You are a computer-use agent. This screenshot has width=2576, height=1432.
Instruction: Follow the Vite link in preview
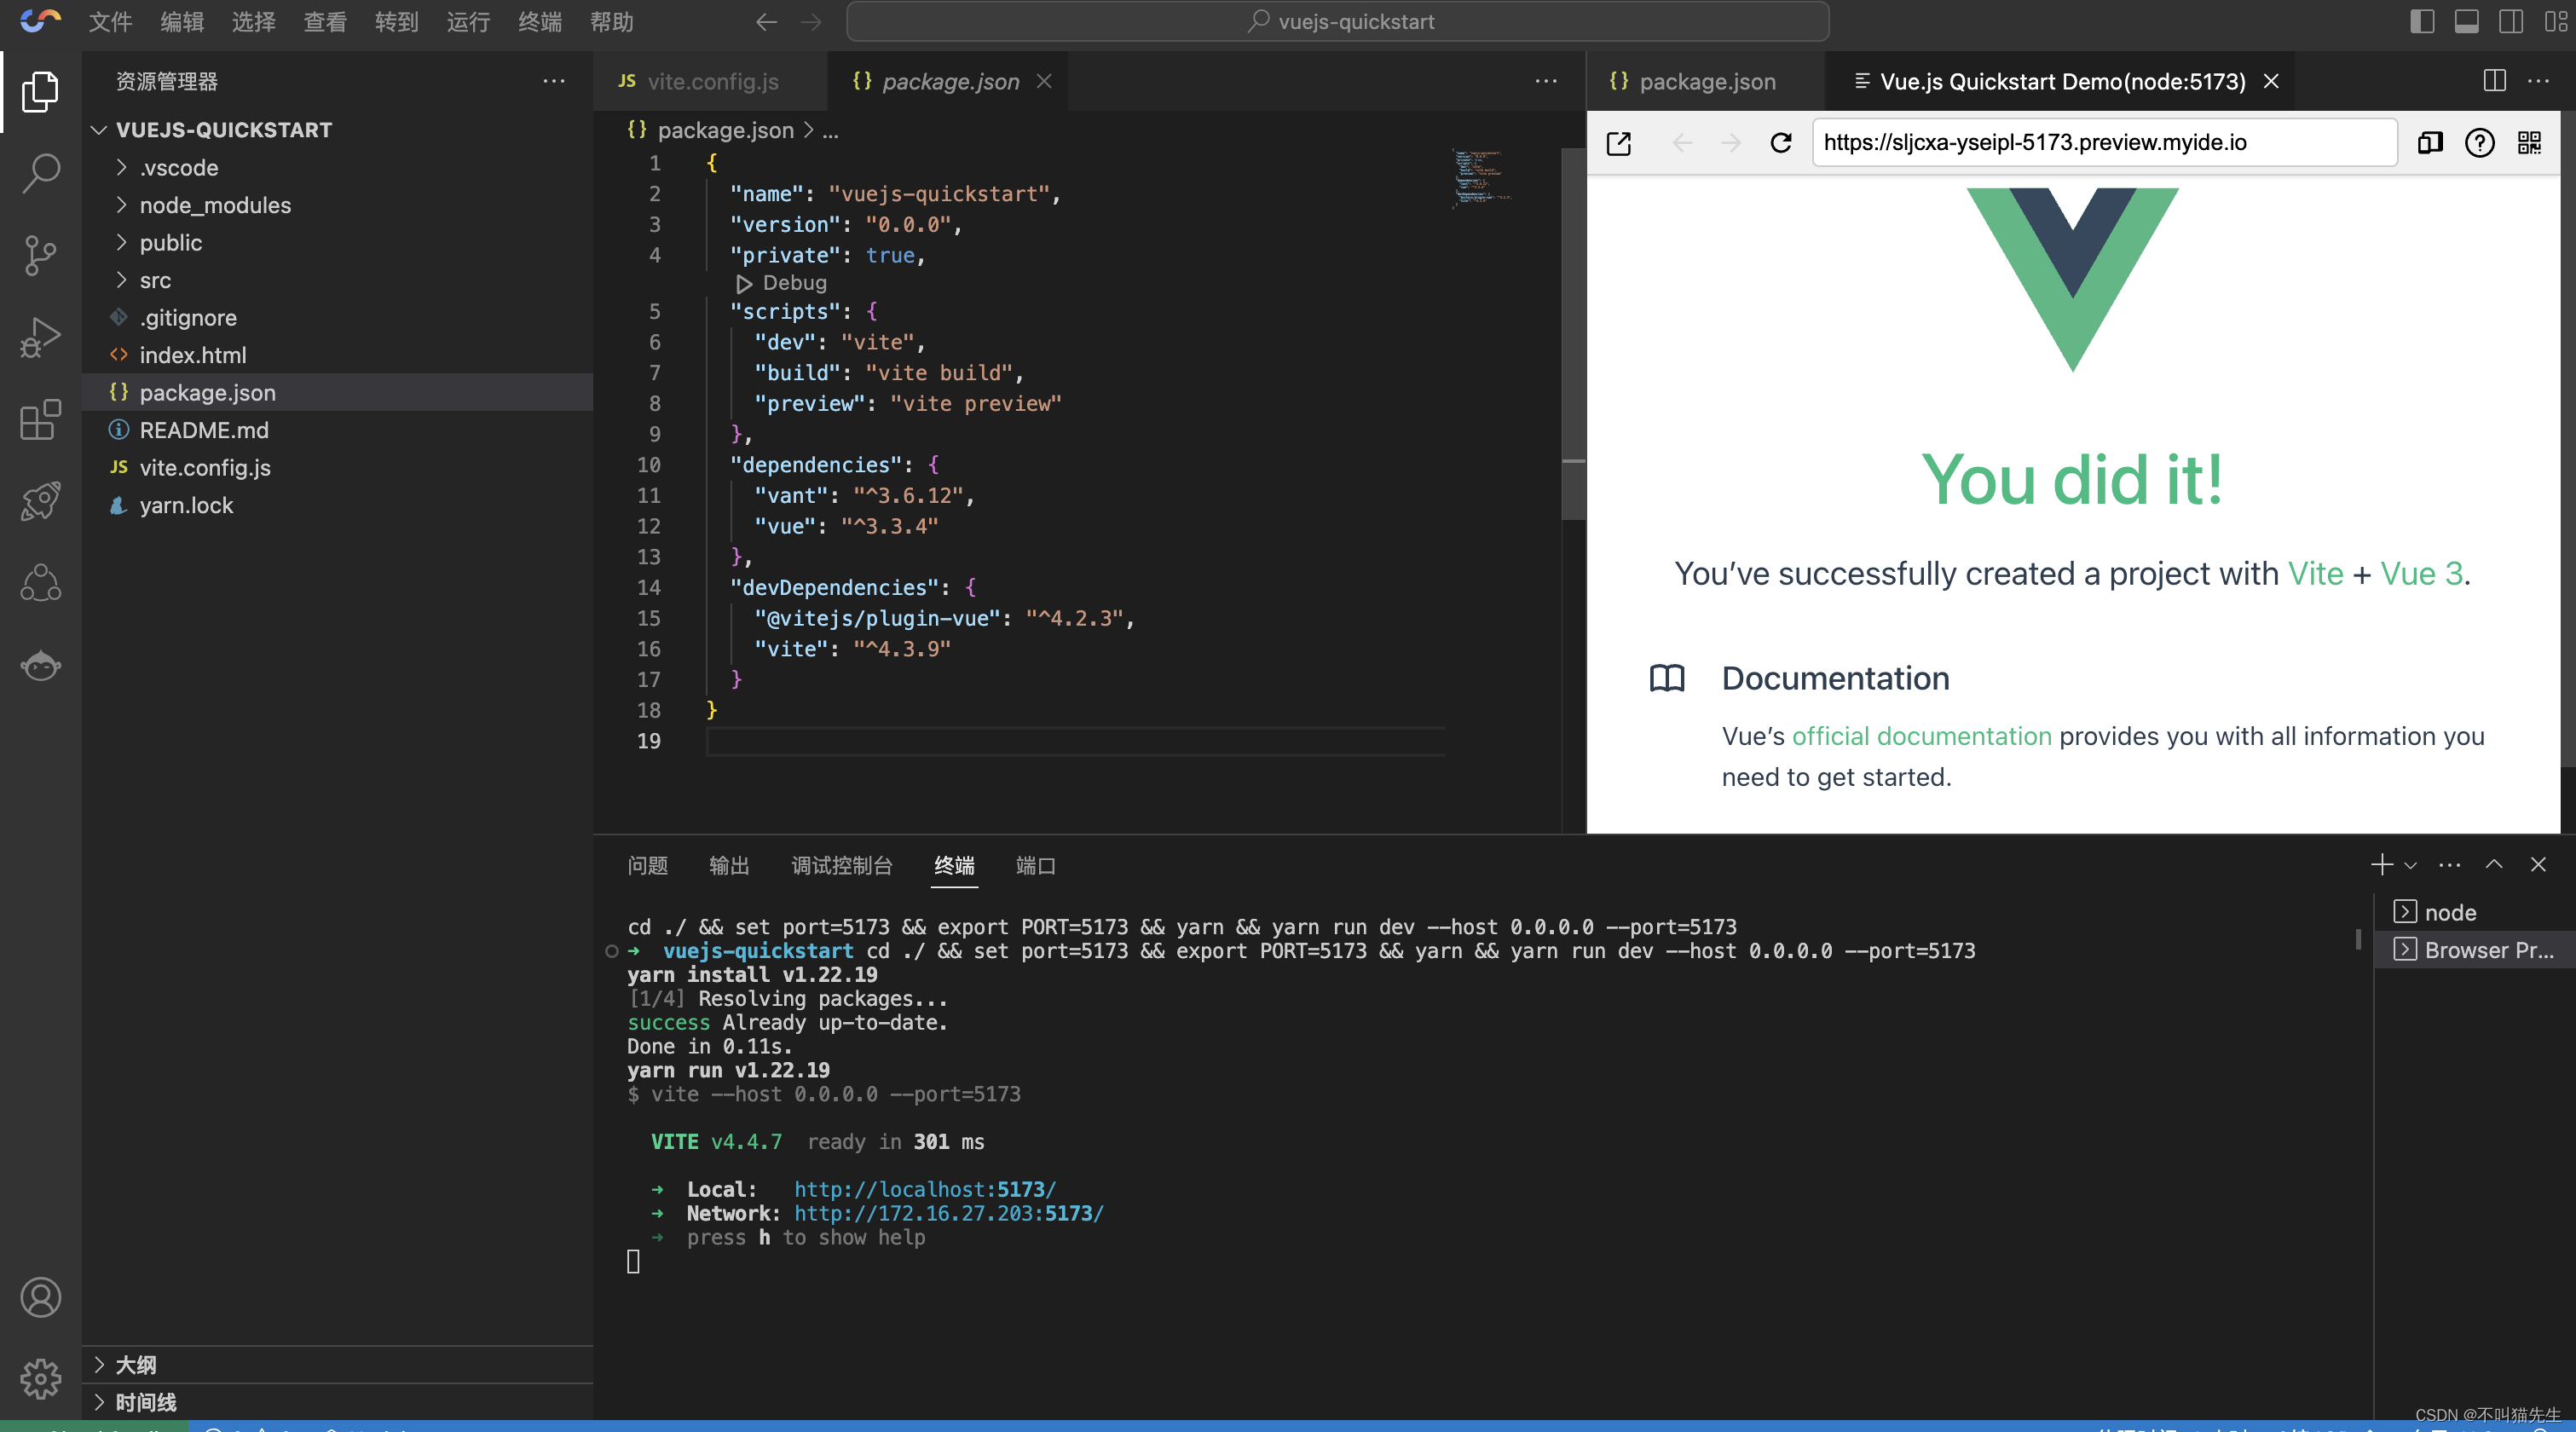(x=2315, y=573)
